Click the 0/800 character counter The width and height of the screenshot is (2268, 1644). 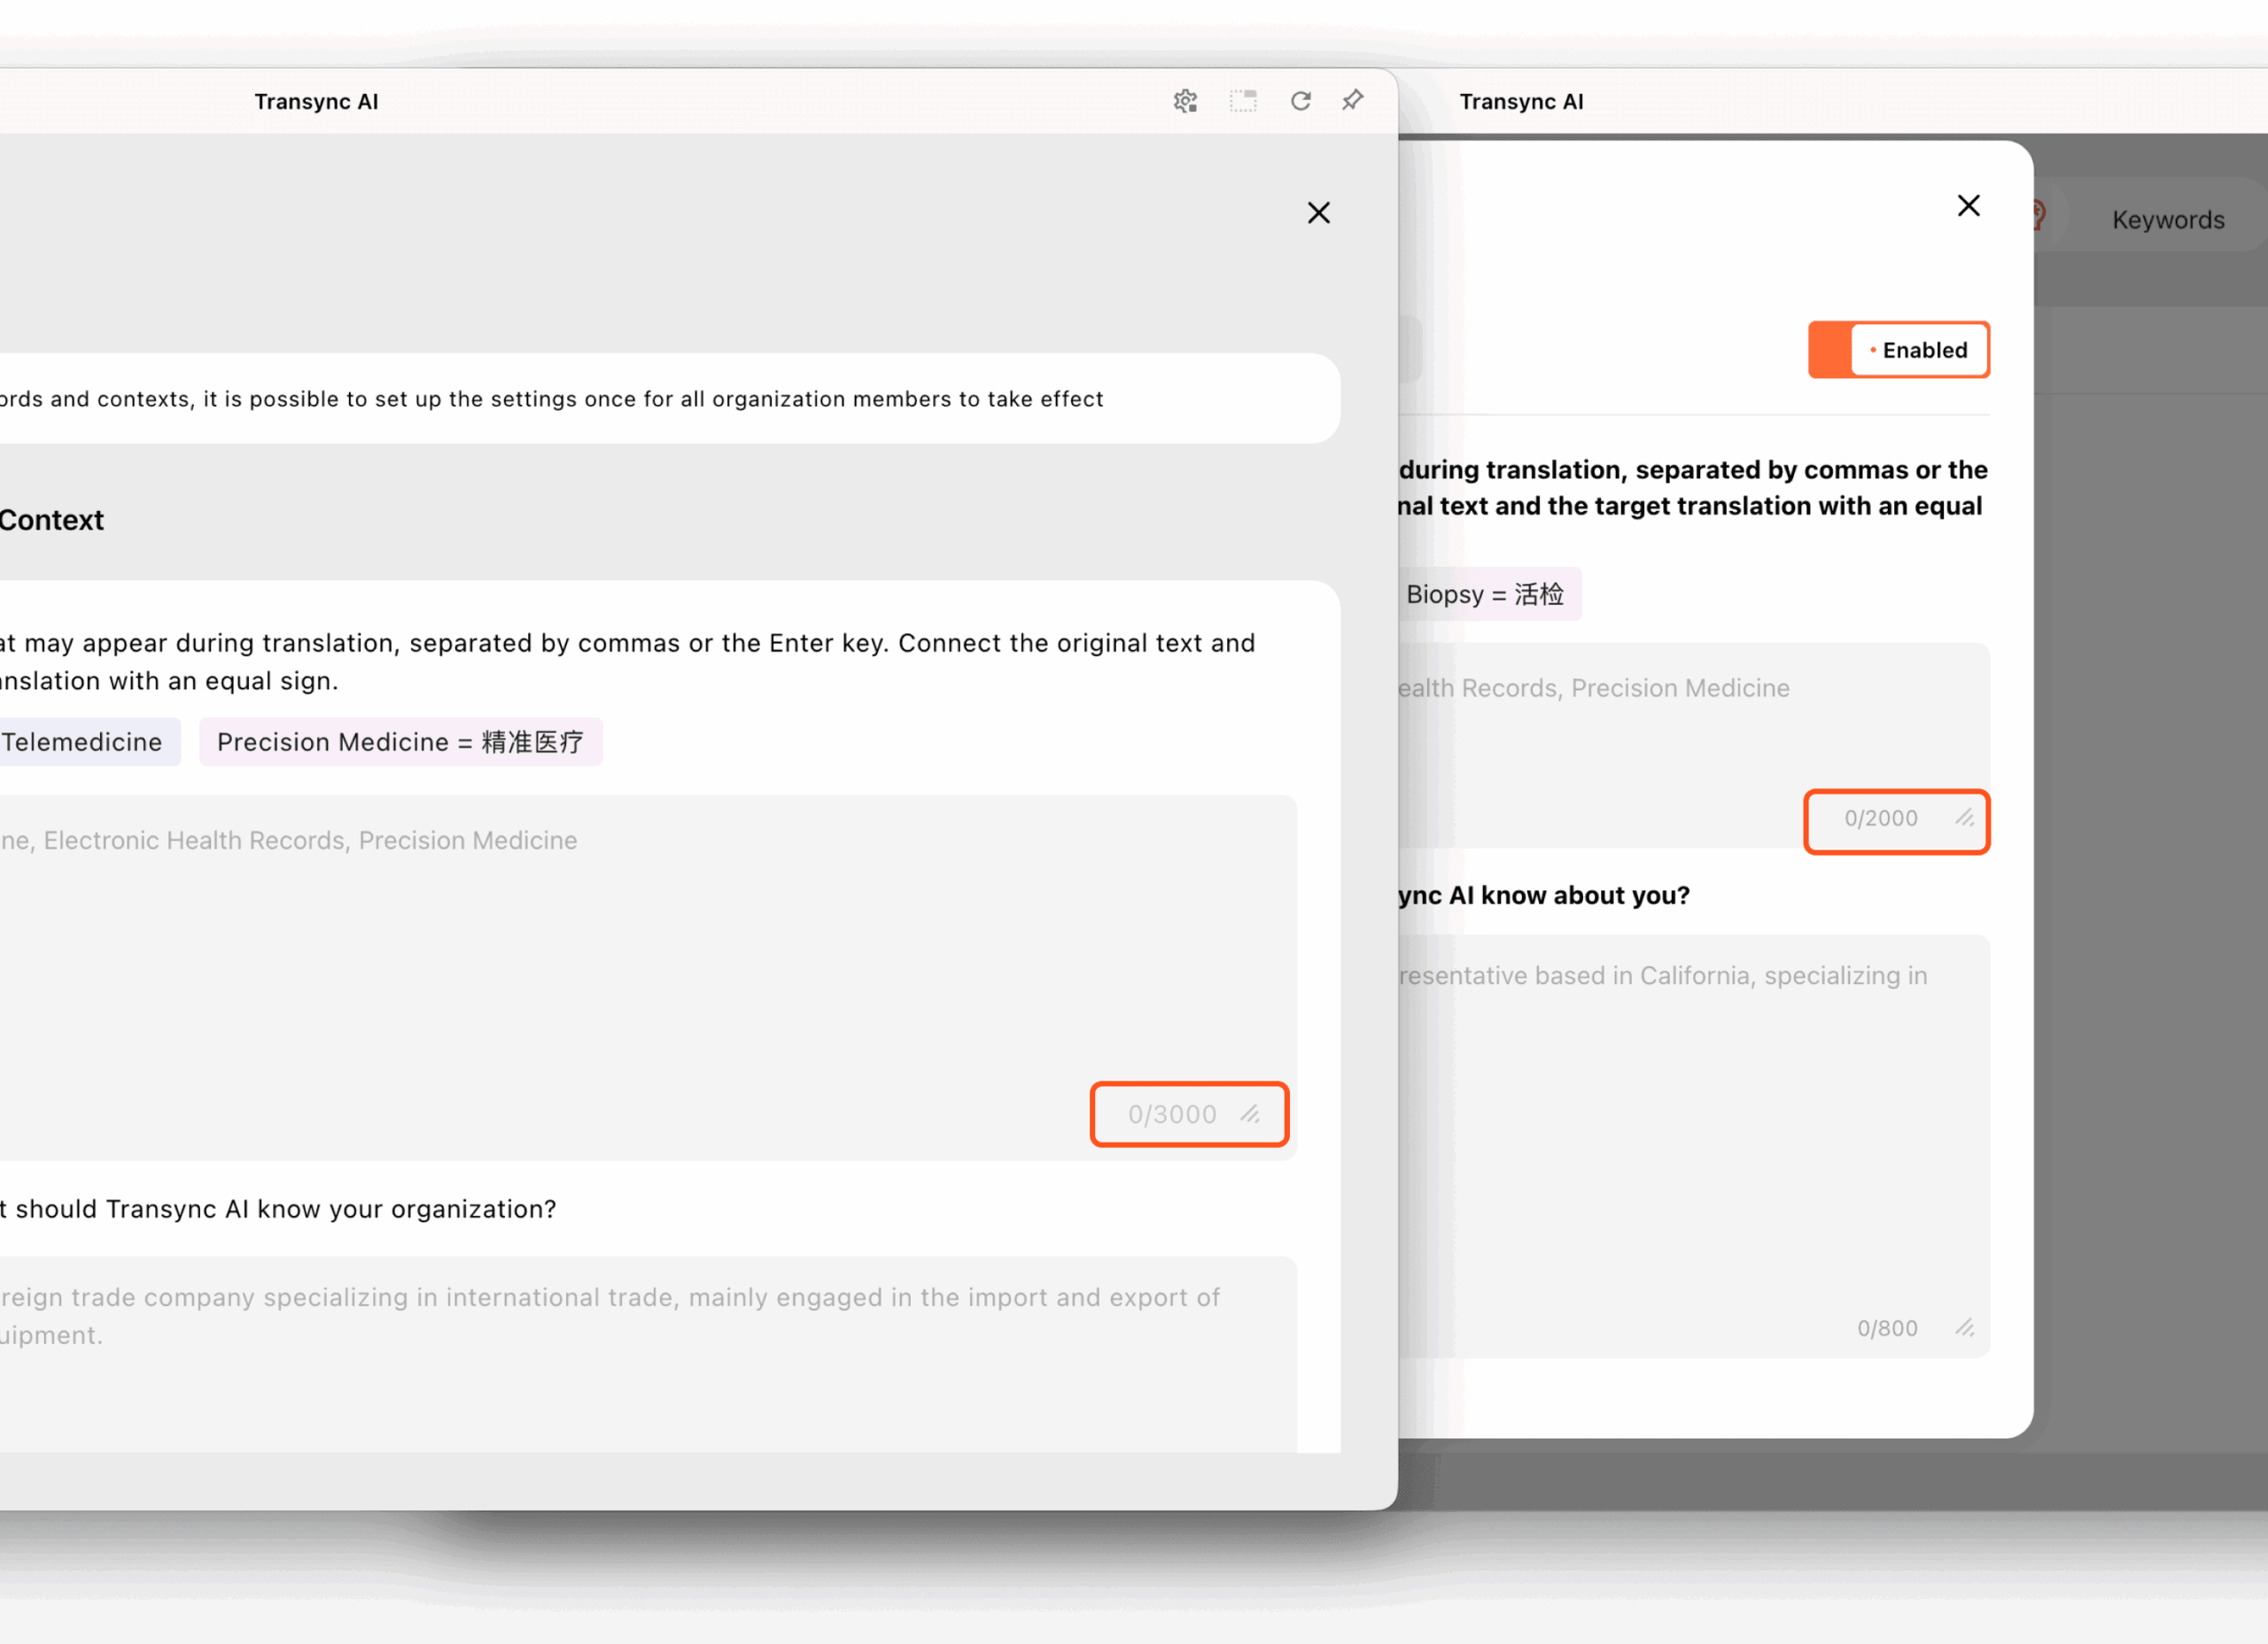click(x=1887, y=1328)
